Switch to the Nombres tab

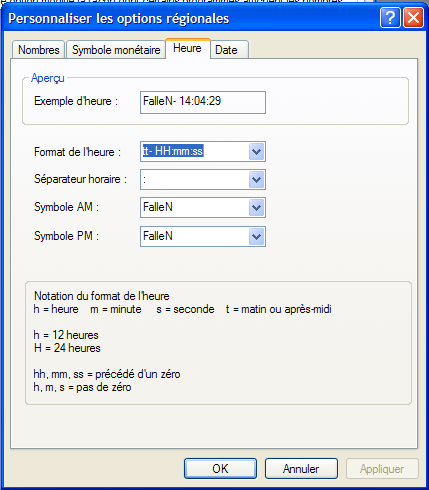(x=38, y=50)
